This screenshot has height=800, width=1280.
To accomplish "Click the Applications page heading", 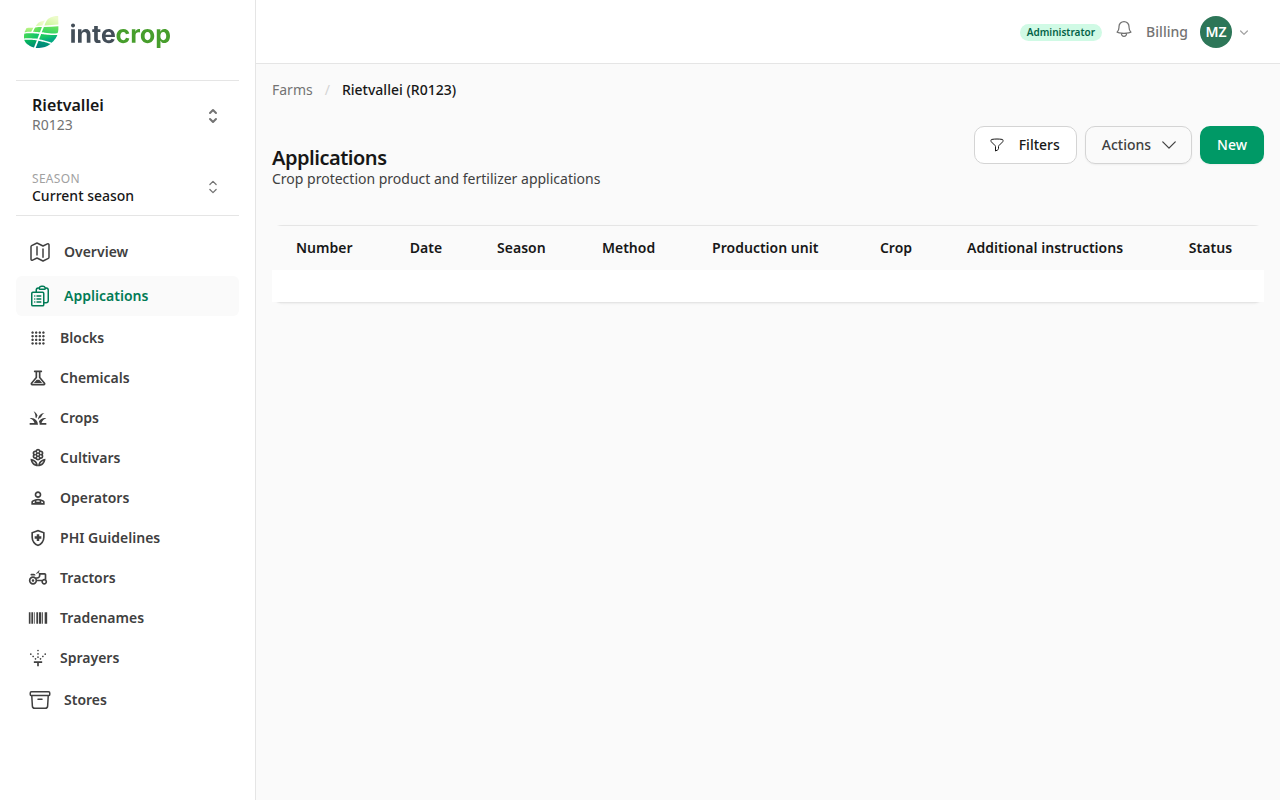I will (x=329, y=158).
